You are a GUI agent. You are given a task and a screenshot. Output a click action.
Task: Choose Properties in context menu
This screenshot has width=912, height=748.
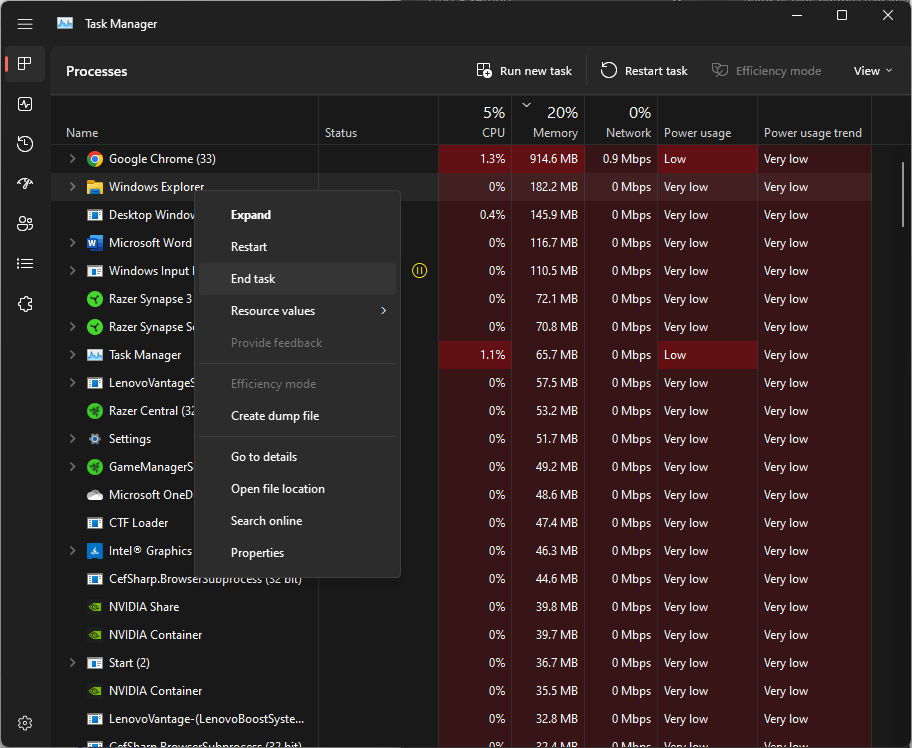pos(297,553)
